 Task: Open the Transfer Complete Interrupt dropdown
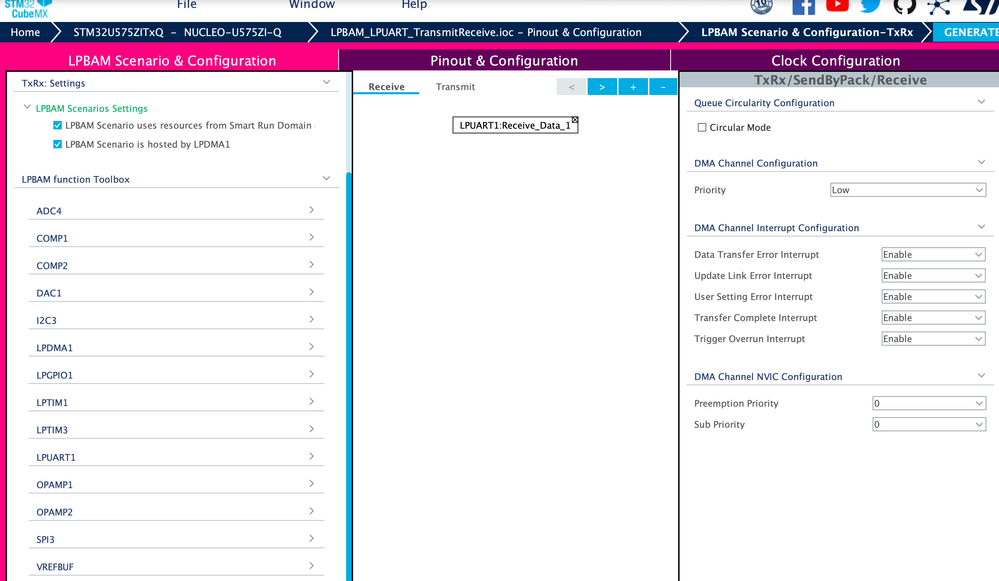pos(933,317)
